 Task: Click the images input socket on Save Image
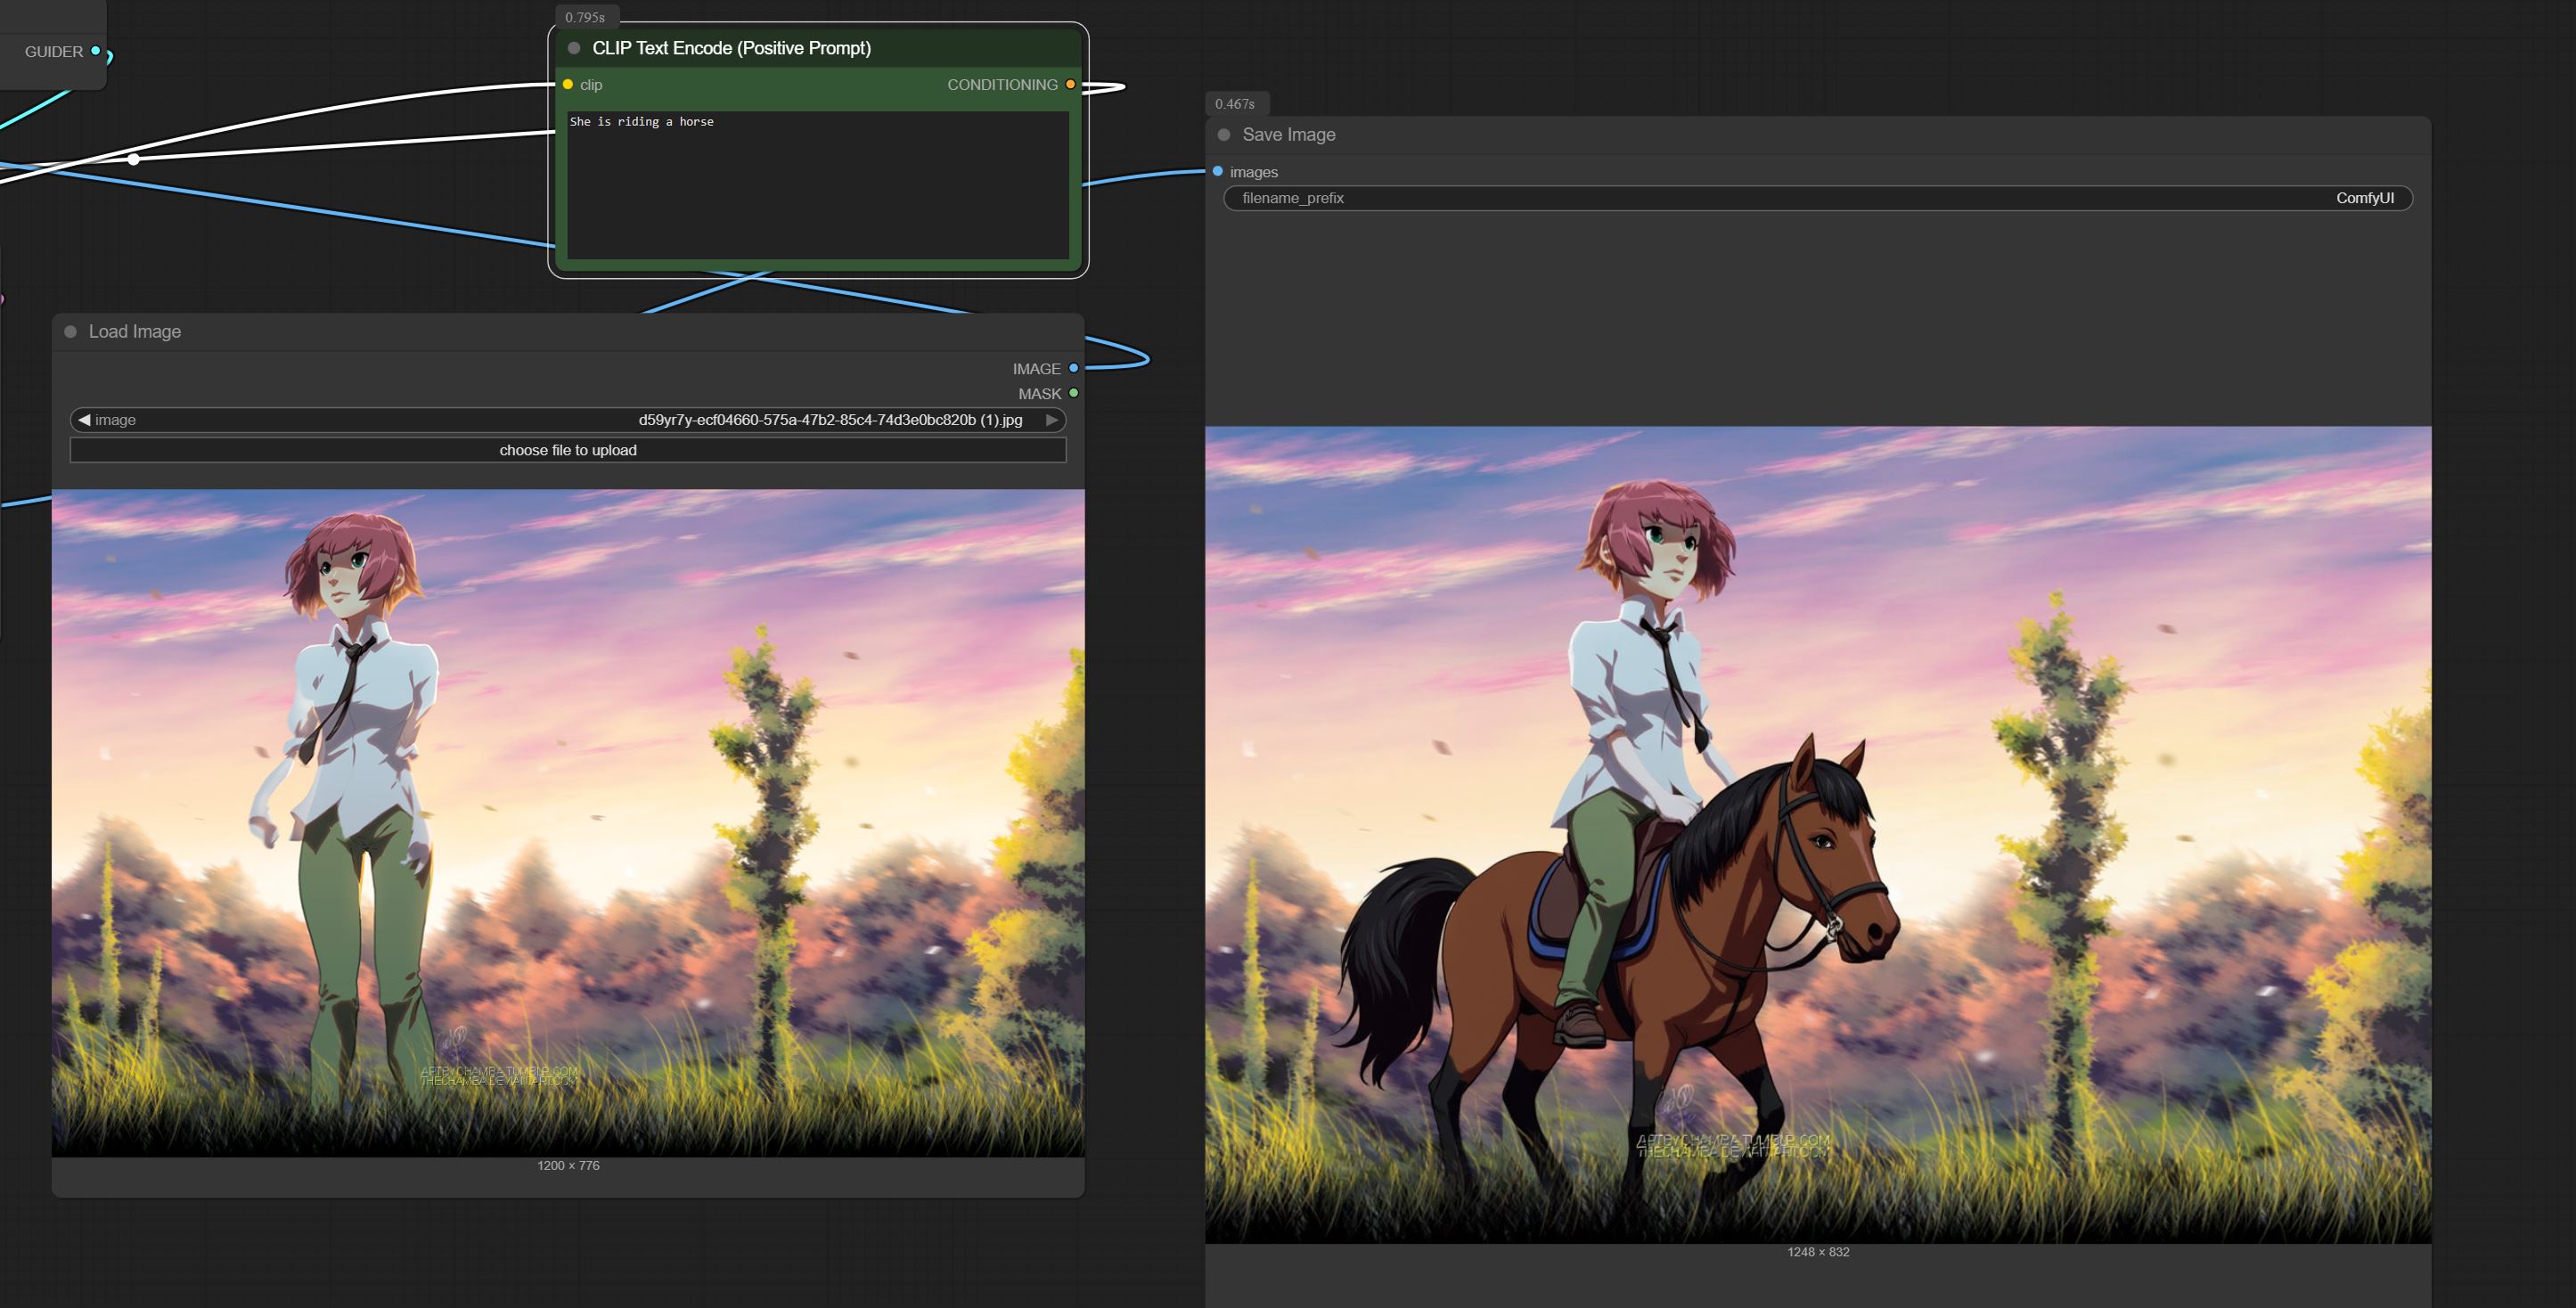point(1218,172)
